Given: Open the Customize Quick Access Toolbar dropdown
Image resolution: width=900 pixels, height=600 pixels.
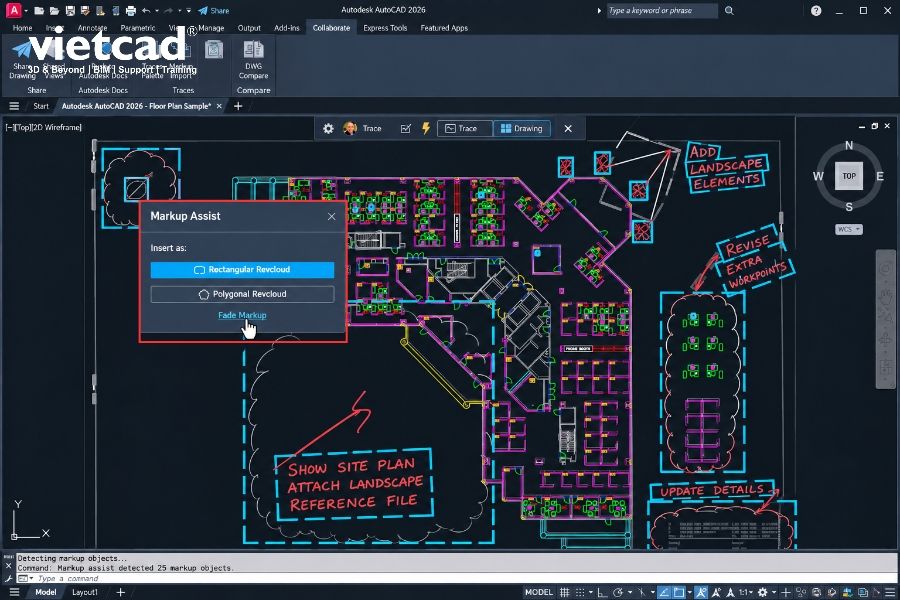Looking at the screenshot, I should coord(188,10).
